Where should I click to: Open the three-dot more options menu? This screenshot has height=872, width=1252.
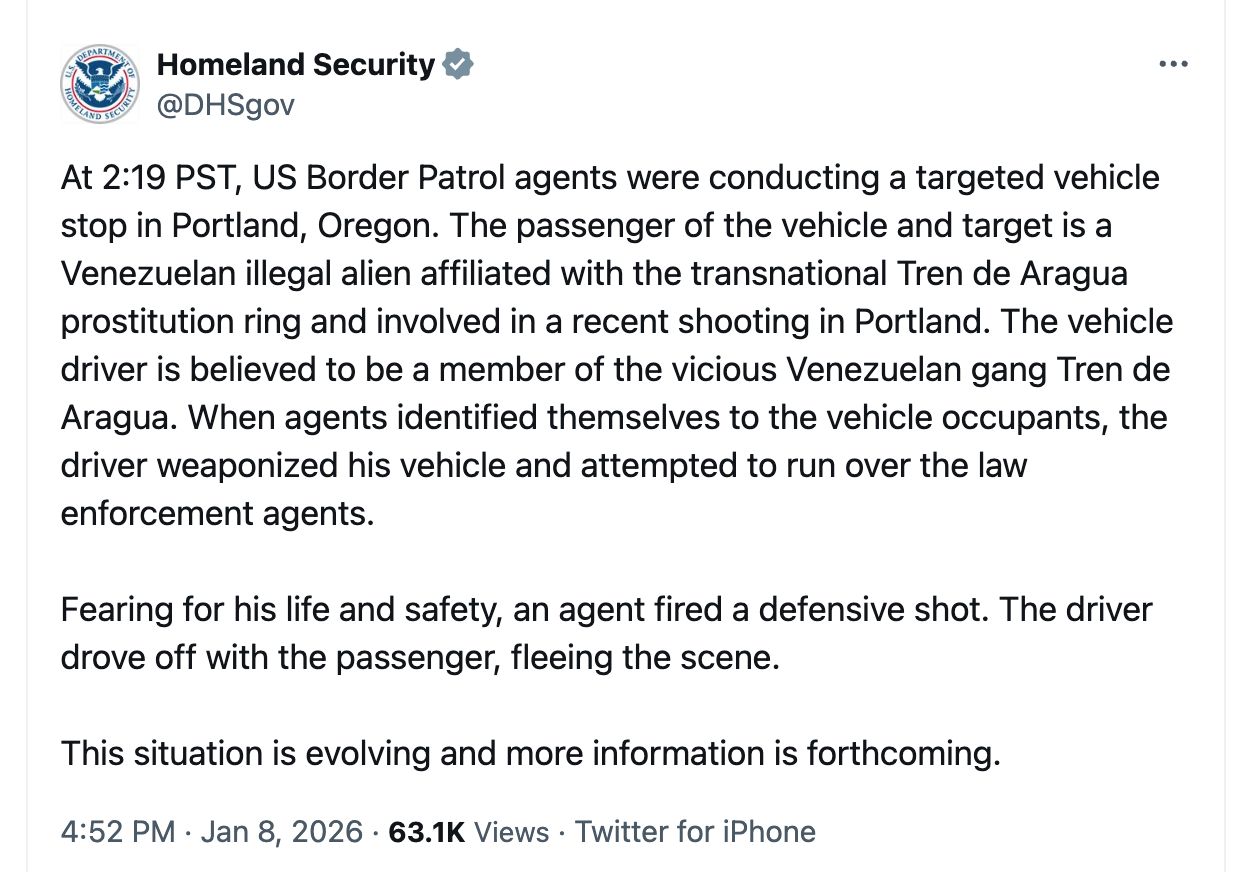point(1172,65)
